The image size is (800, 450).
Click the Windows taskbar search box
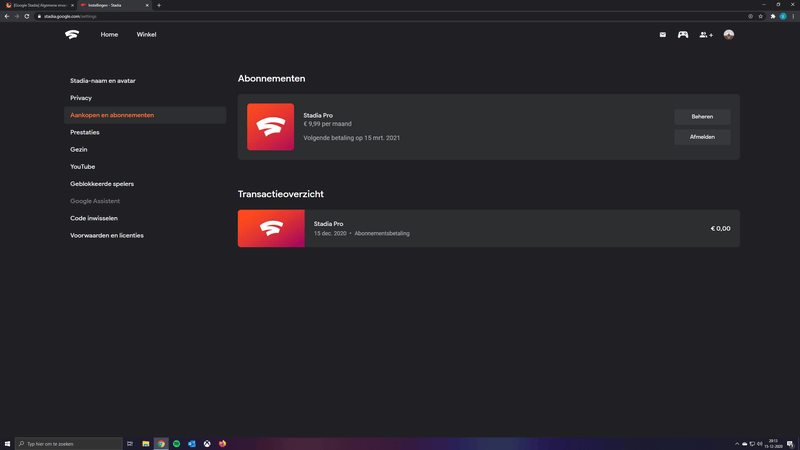point(69,444)
